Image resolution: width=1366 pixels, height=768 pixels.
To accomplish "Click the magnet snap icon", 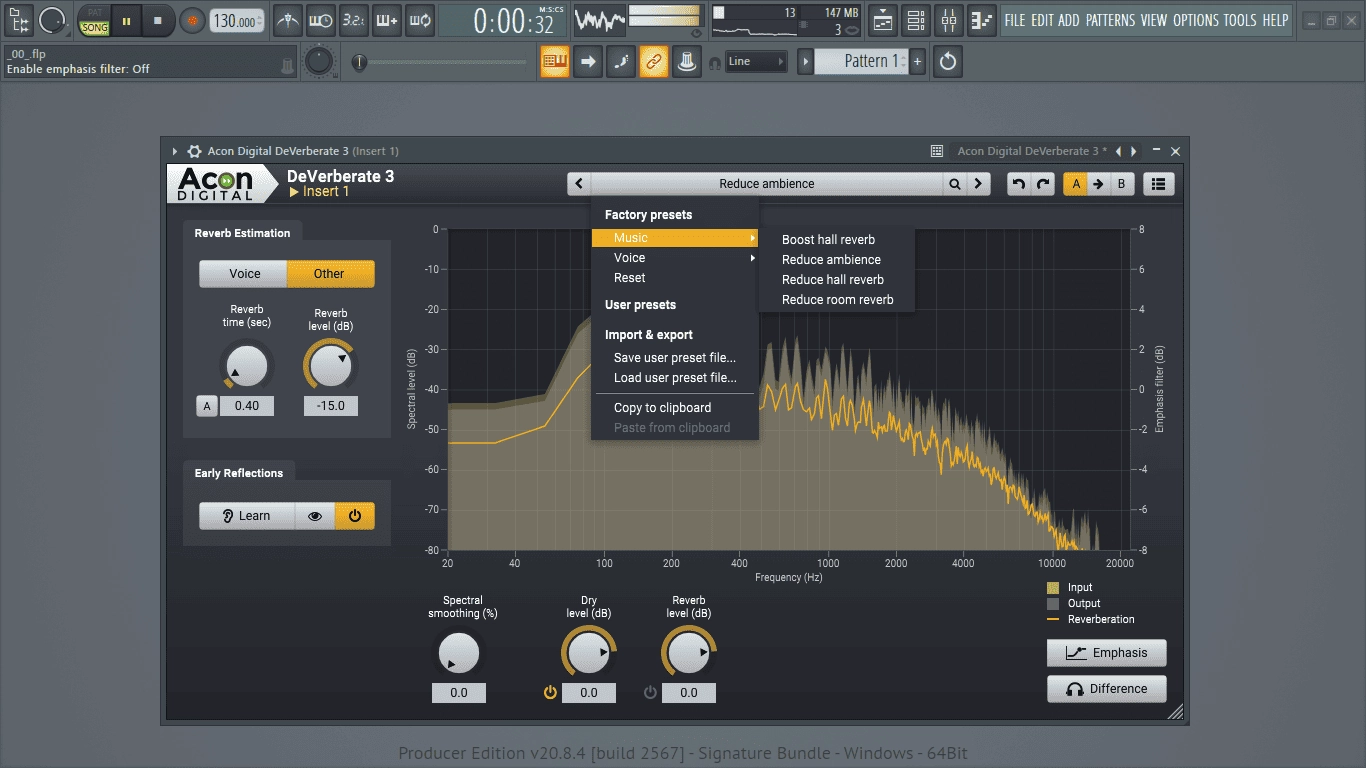I will (x=714, y=62).
